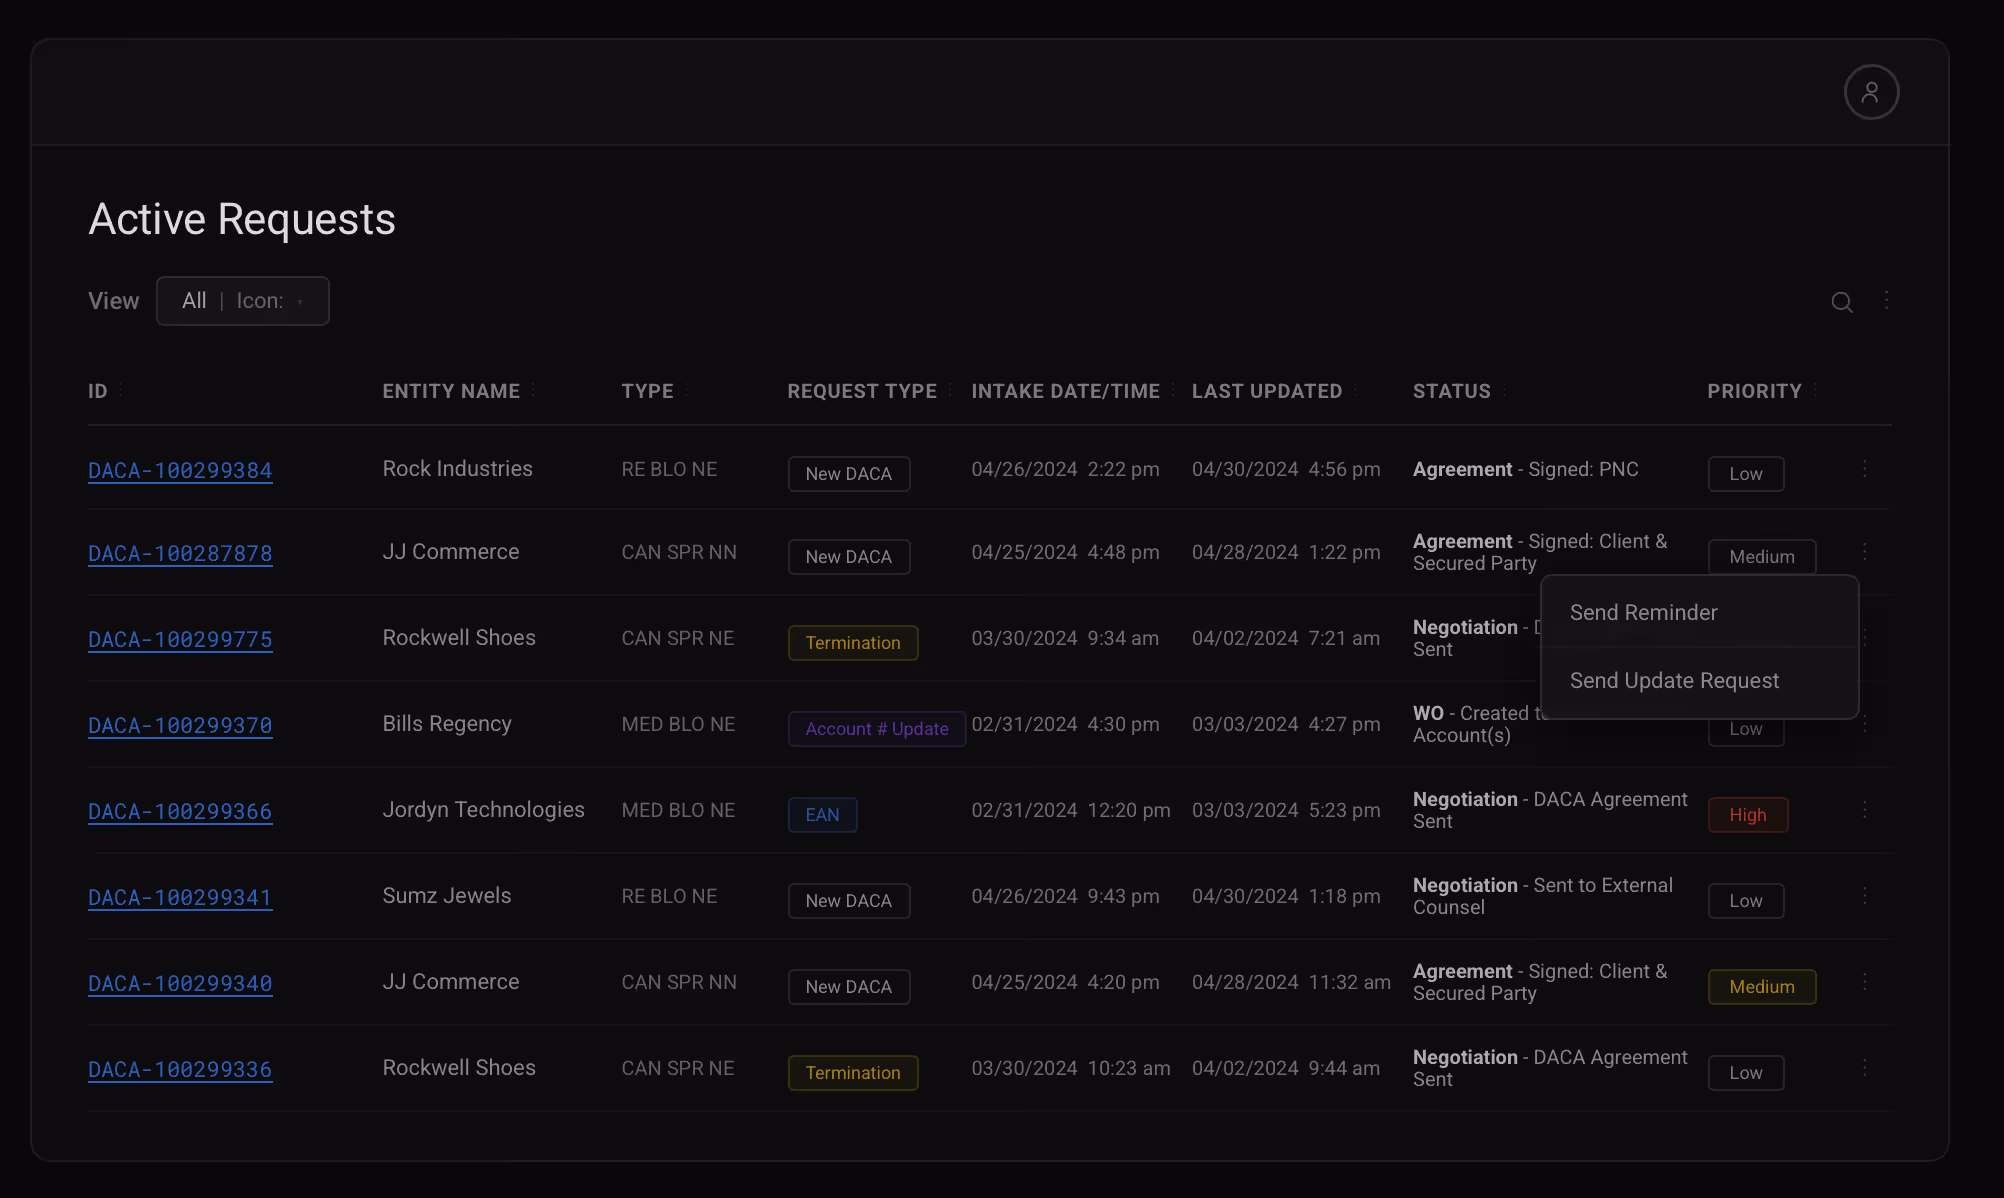2004x1198 pixels.
Task: Open table options dots beside search
Action: click(x=1886, y=300)
